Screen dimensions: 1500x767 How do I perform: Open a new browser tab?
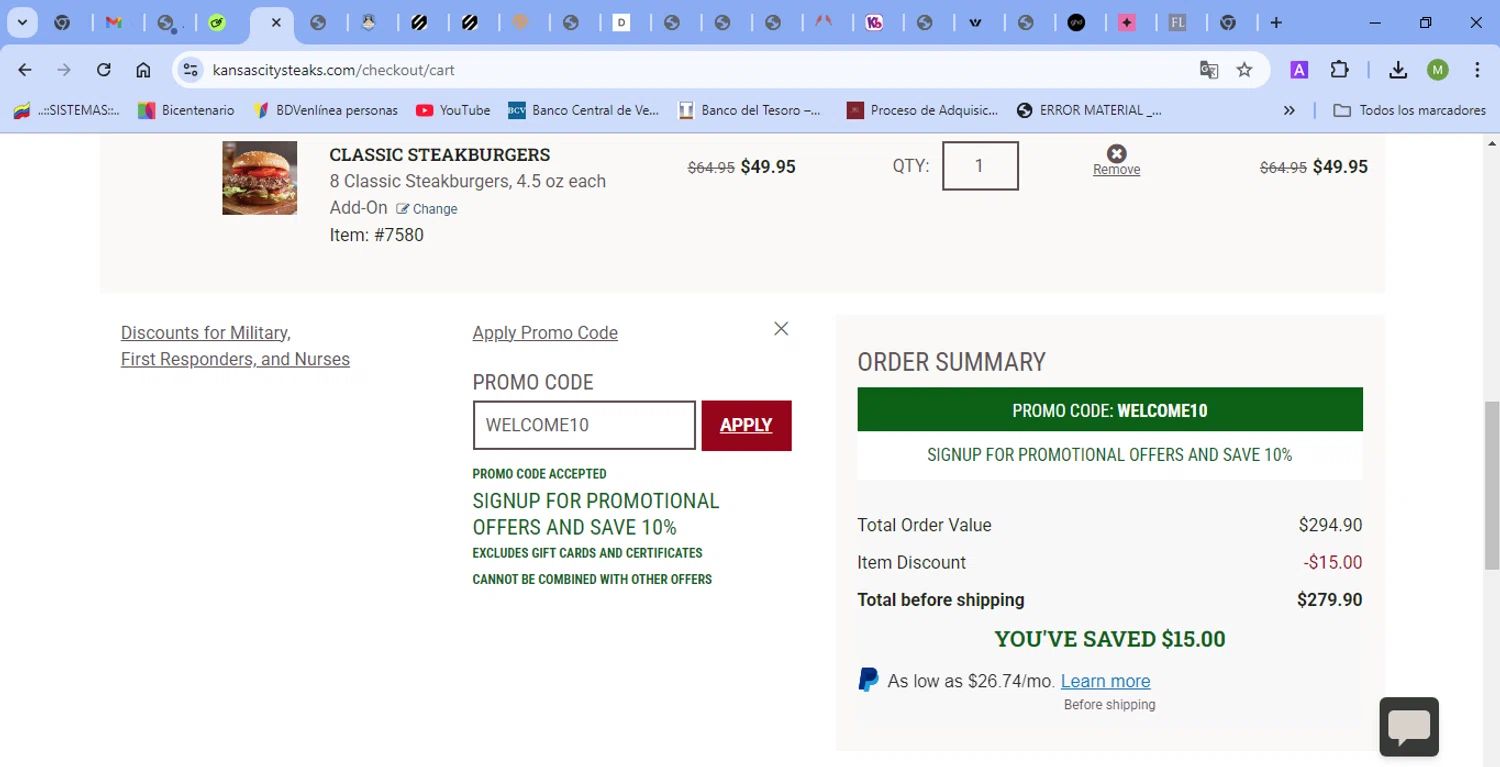pos(1276,22)
